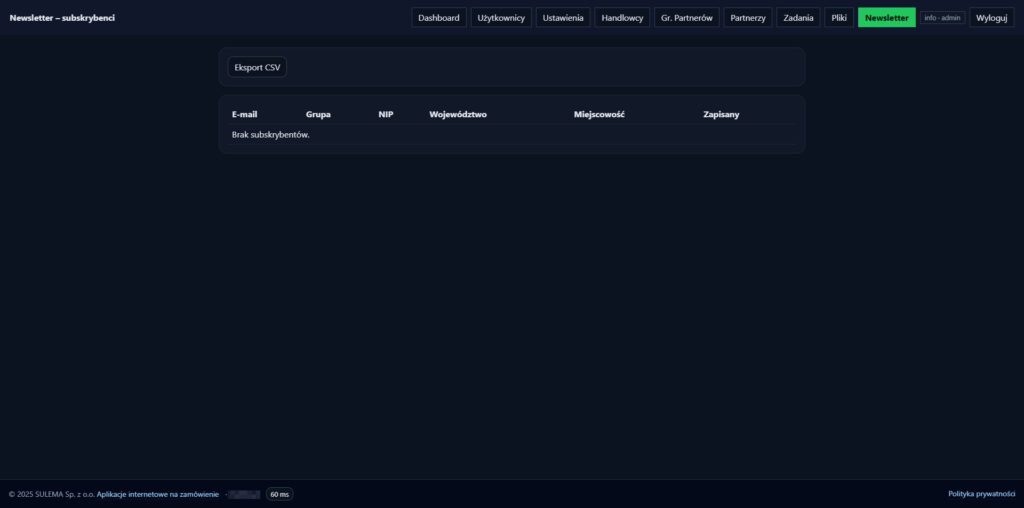Select Partnerzy in the navigation bar
The width and height of the screenshot is (1024, 508).
(x=748, y=18)
